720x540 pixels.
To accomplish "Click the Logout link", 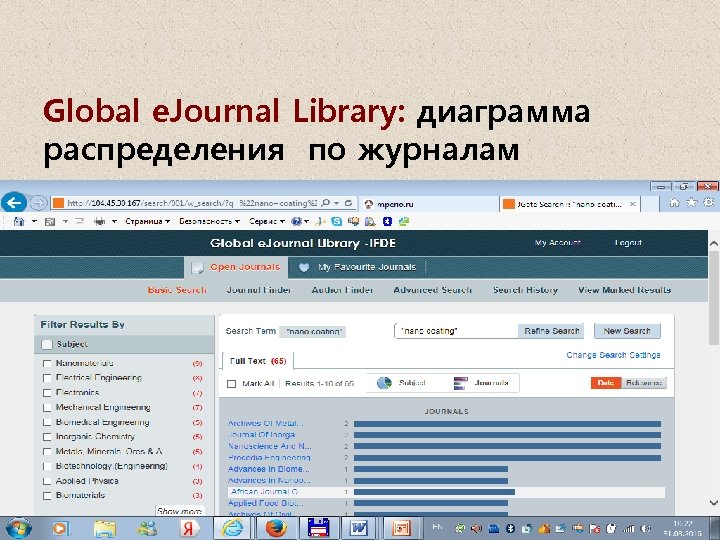I will coord(628,243).
